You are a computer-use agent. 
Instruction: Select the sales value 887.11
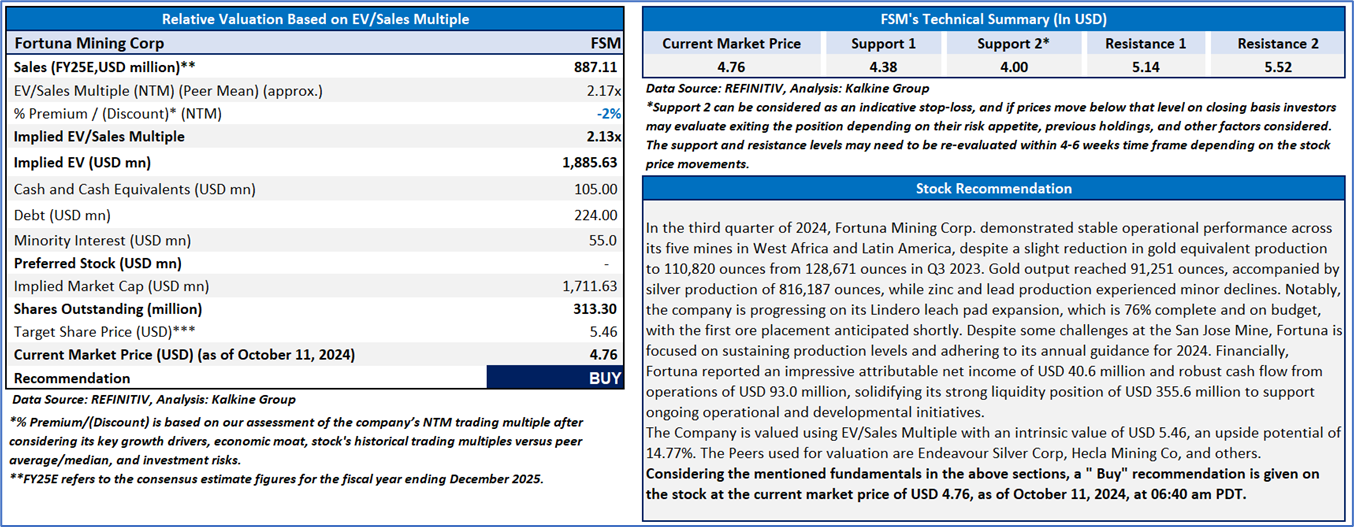point(597,67)
